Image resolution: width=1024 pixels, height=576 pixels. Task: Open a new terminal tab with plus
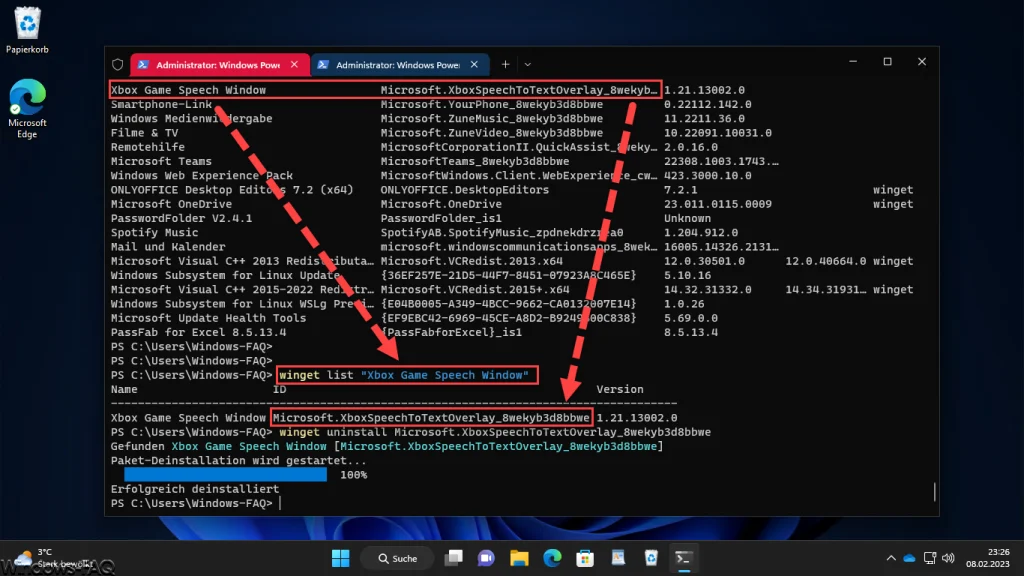(505, 65)
